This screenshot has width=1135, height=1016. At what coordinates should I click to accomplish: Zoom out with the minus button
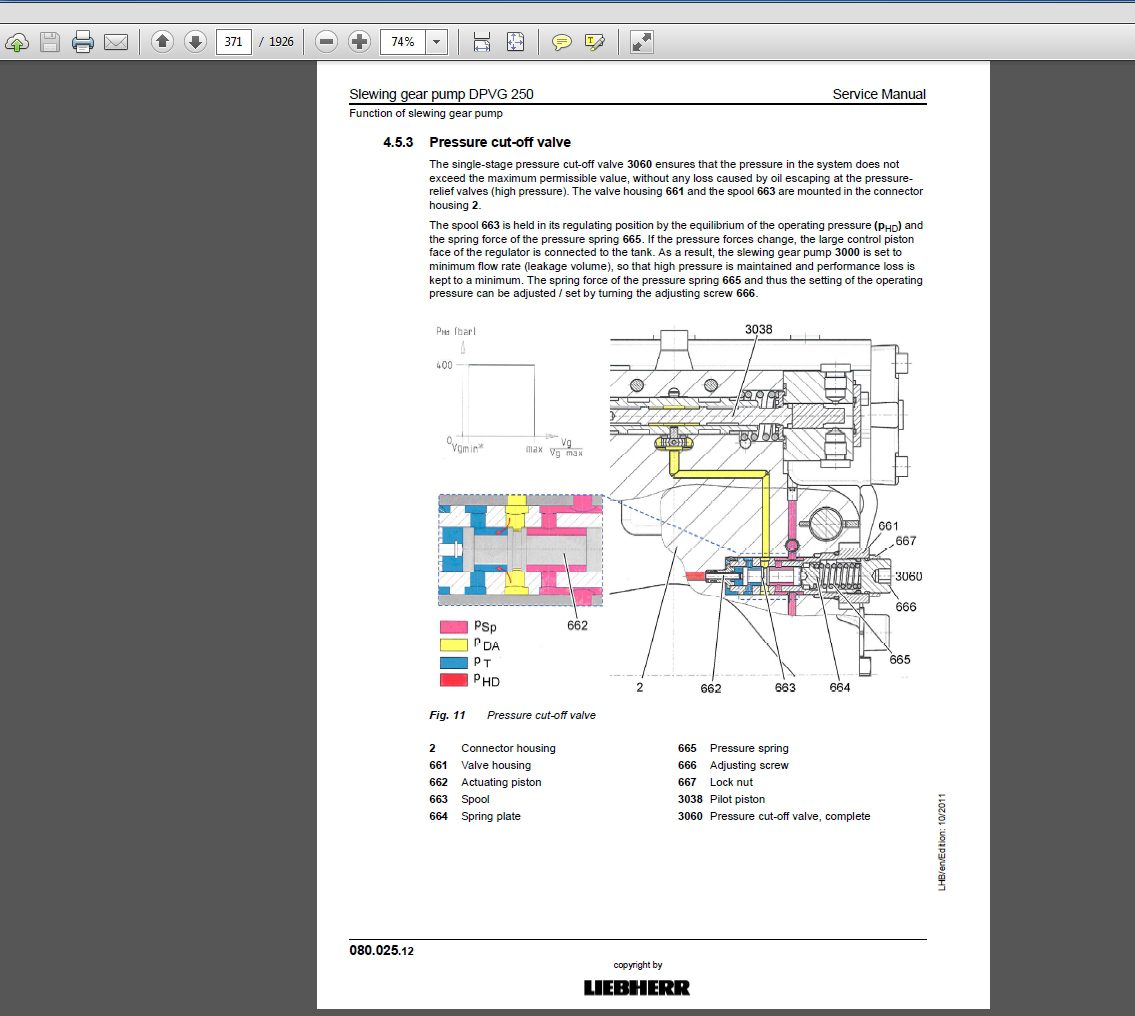click(x=326, y=42)
